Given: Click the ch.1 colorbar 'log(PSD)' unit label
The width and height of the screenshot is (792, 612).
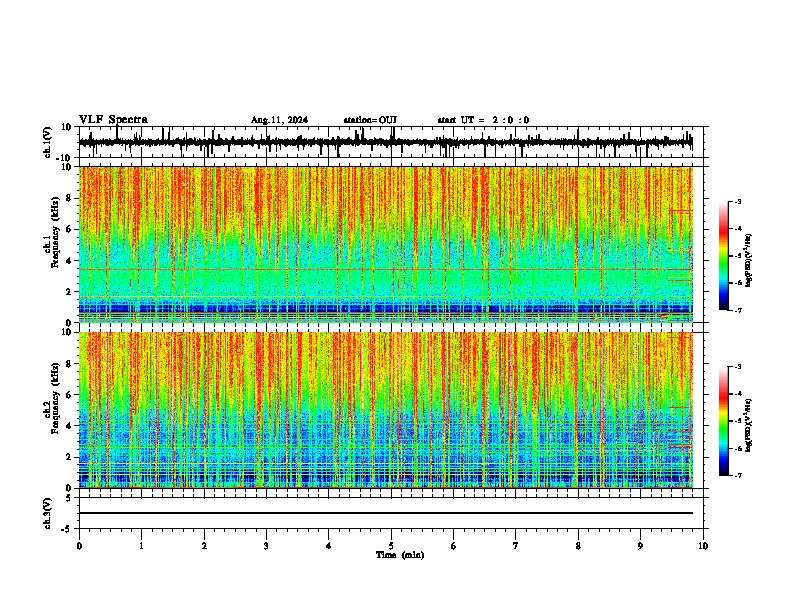Looking at the screenshot, I should click(x=749, y=261).
